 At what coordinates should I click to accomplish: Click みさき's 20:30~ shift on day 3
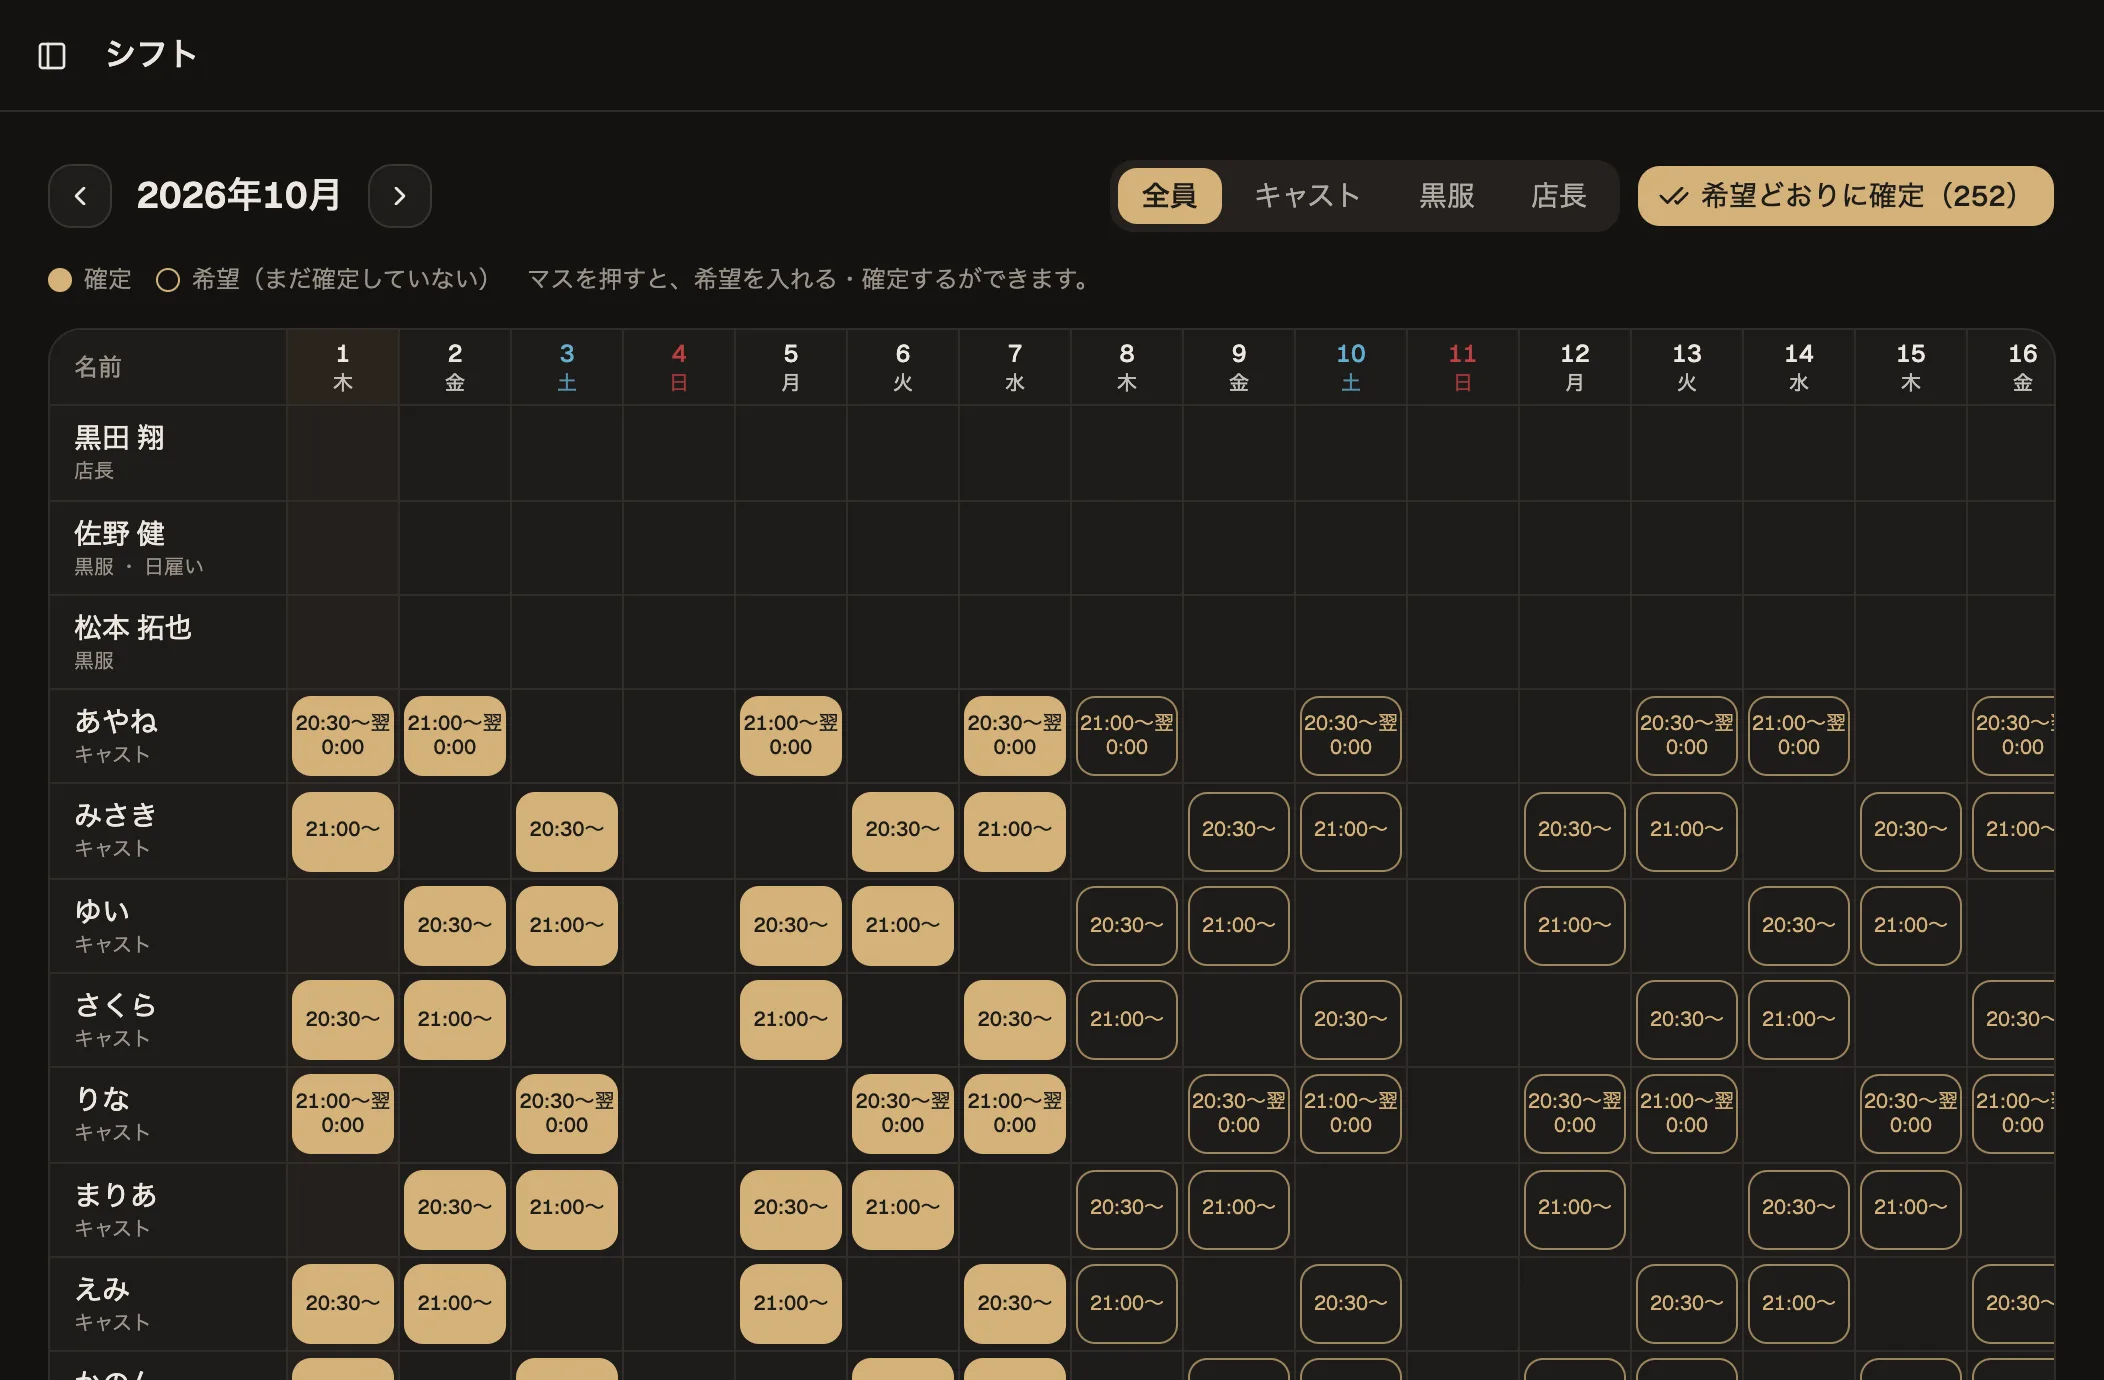click(x=567, y=831)
